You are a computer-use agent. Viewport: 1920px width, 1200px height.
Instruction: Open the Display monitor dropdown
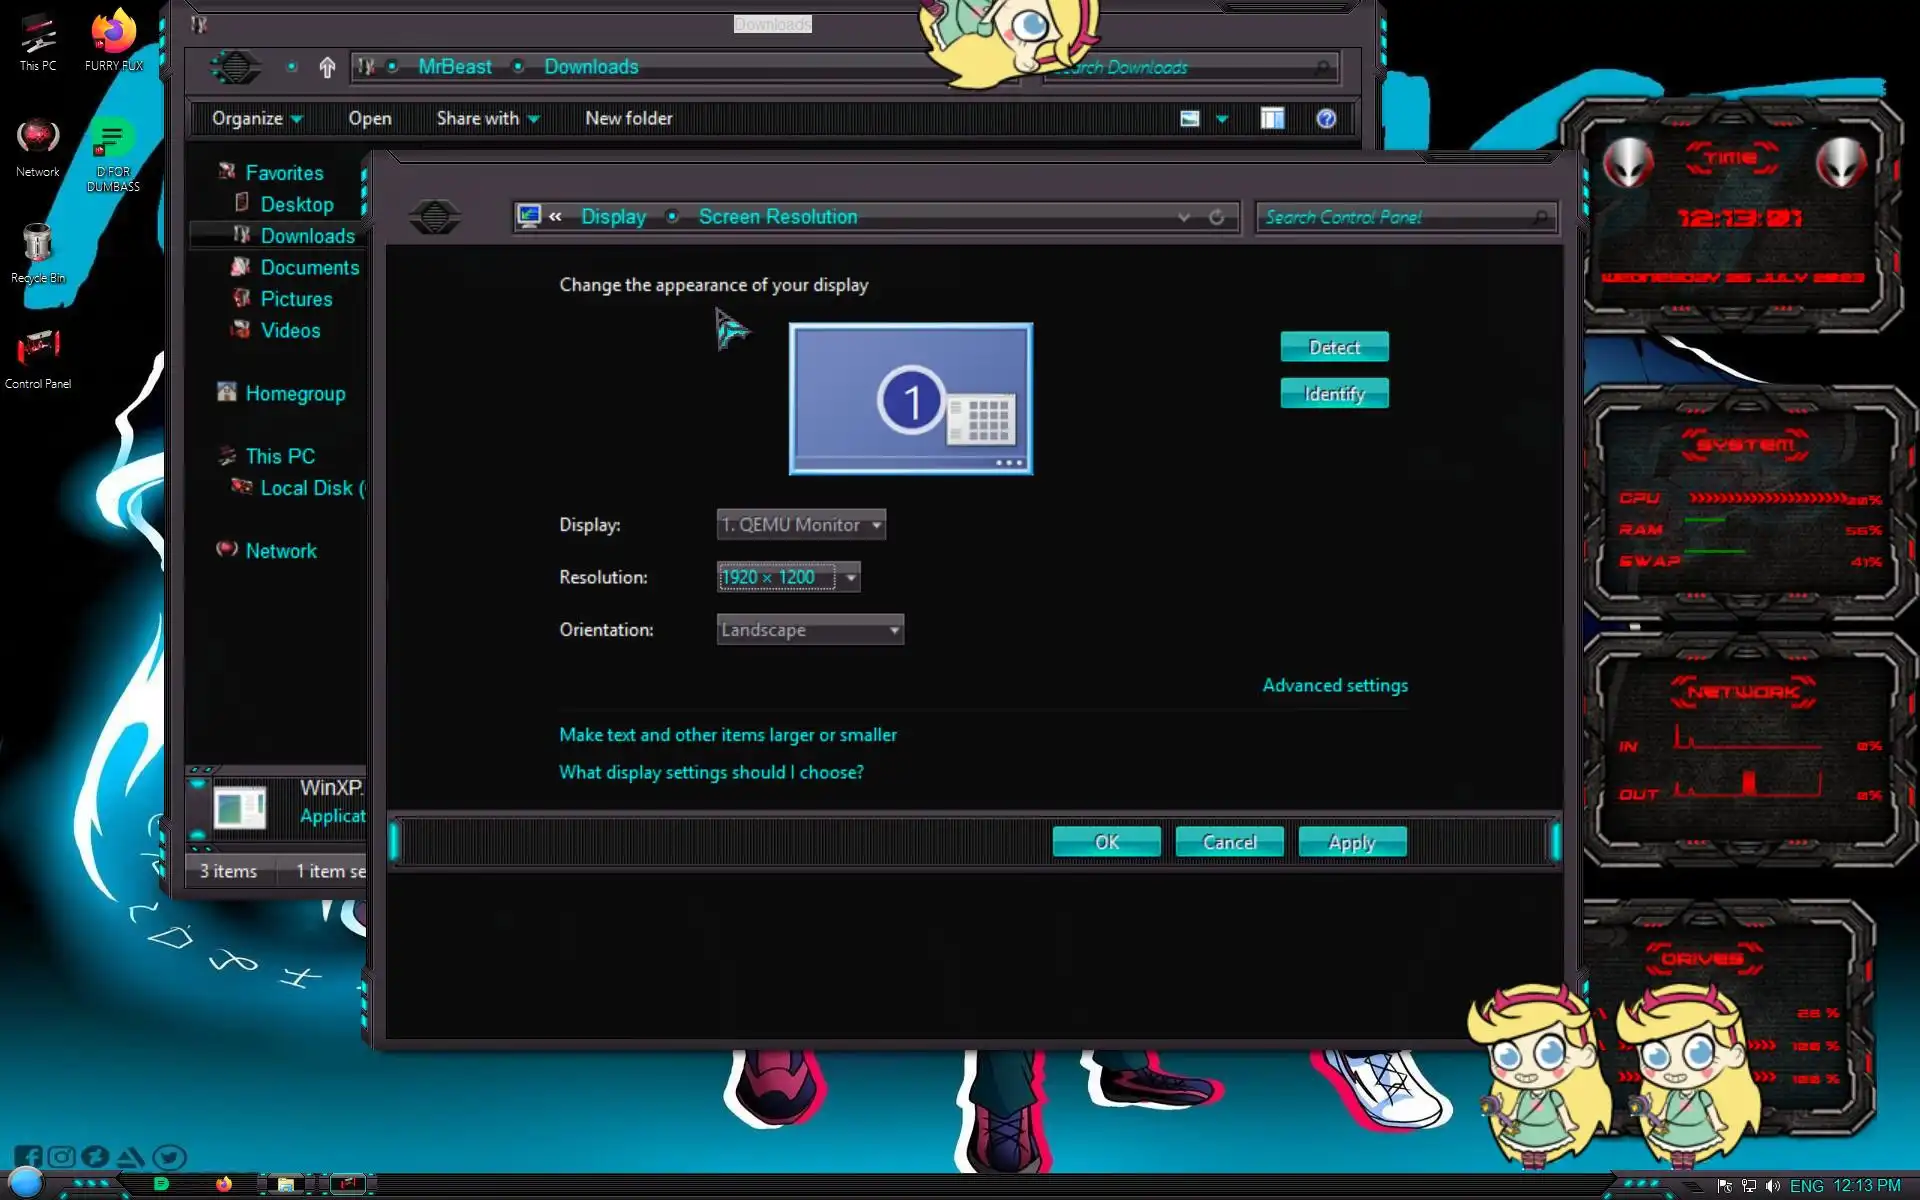[x=801, y=525]
